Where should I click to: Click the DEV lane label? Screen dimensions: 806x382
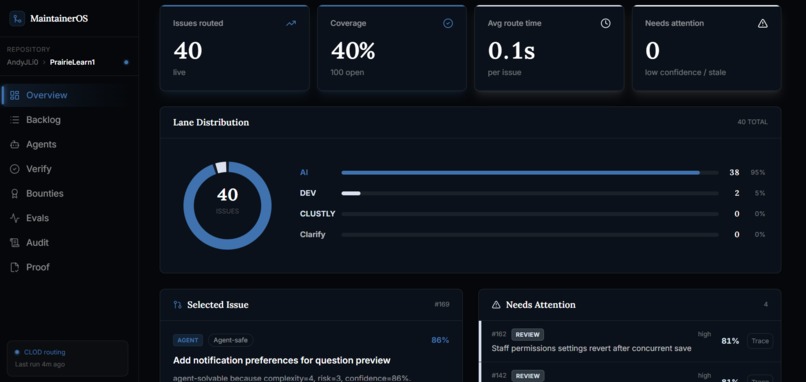(x=308, y=193)
